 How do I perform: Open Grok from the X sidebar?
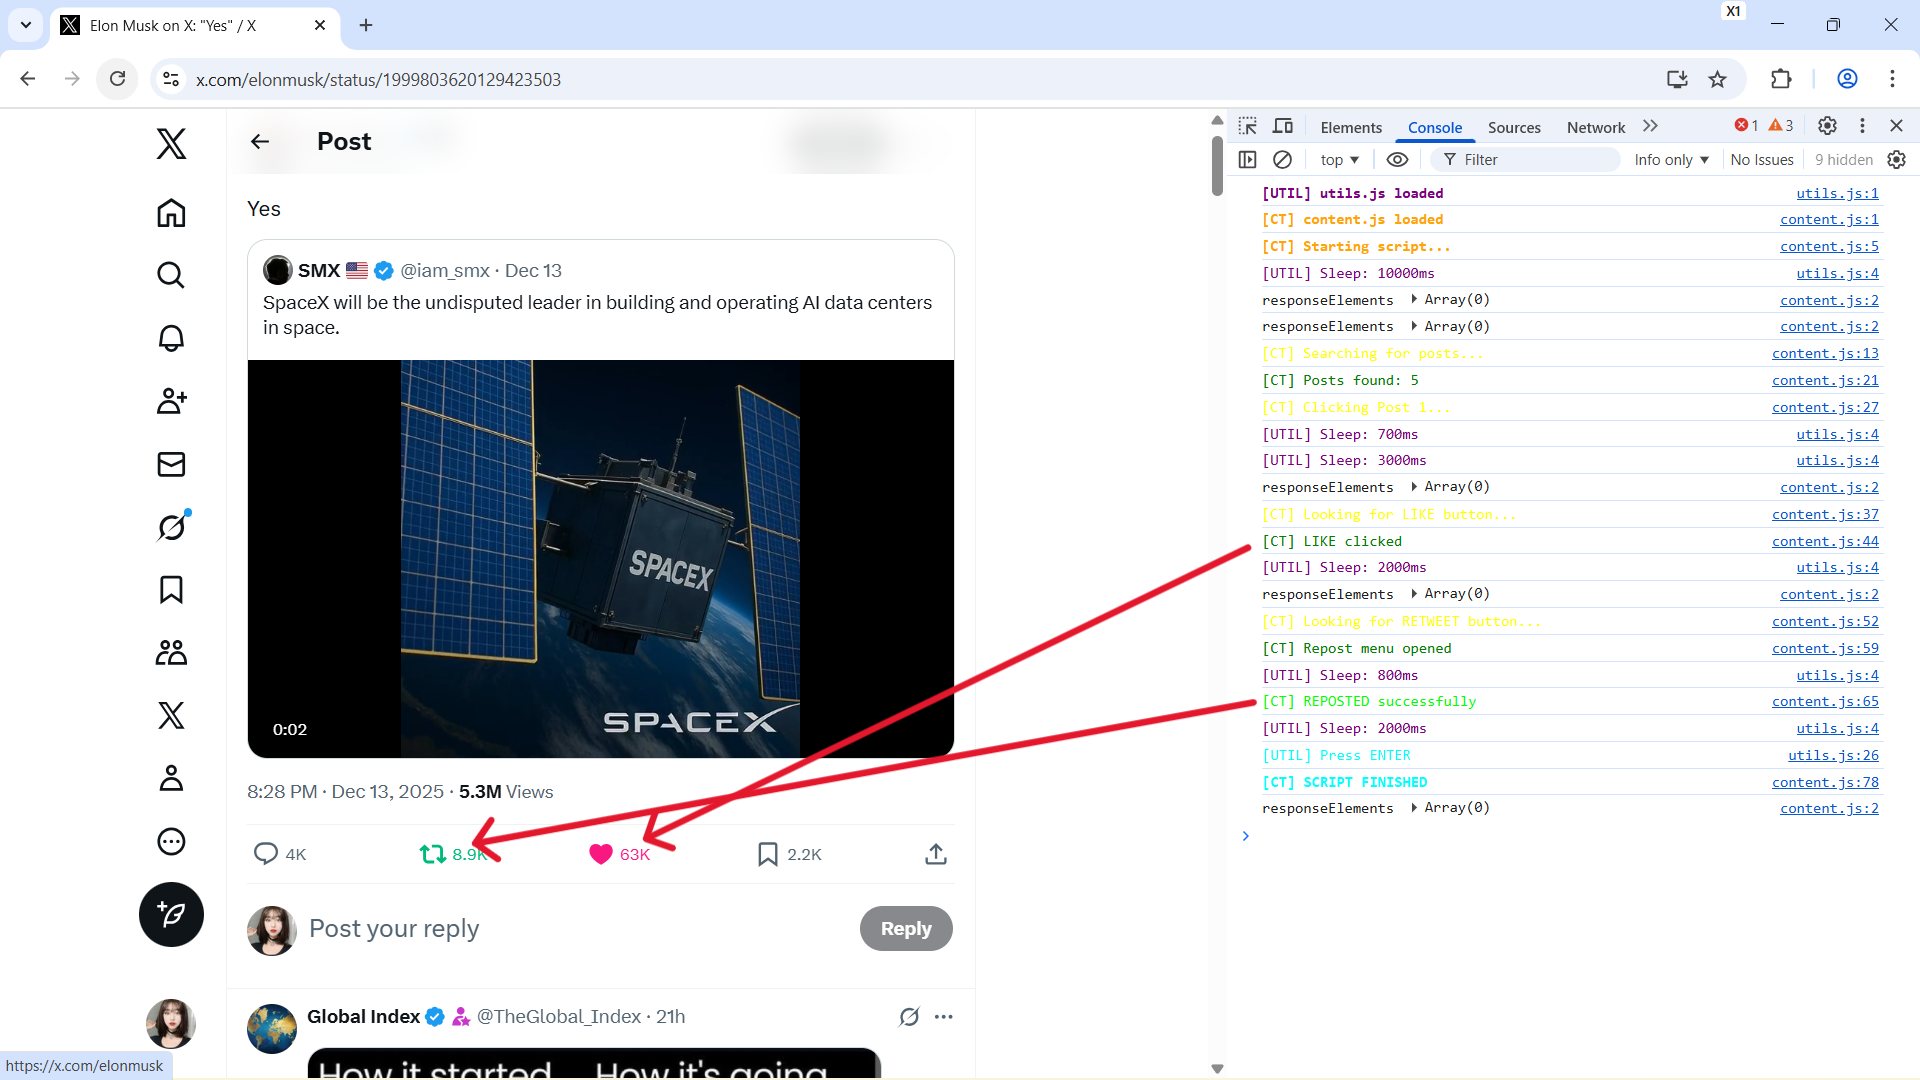pyautogui.click(x=171, y=526)
